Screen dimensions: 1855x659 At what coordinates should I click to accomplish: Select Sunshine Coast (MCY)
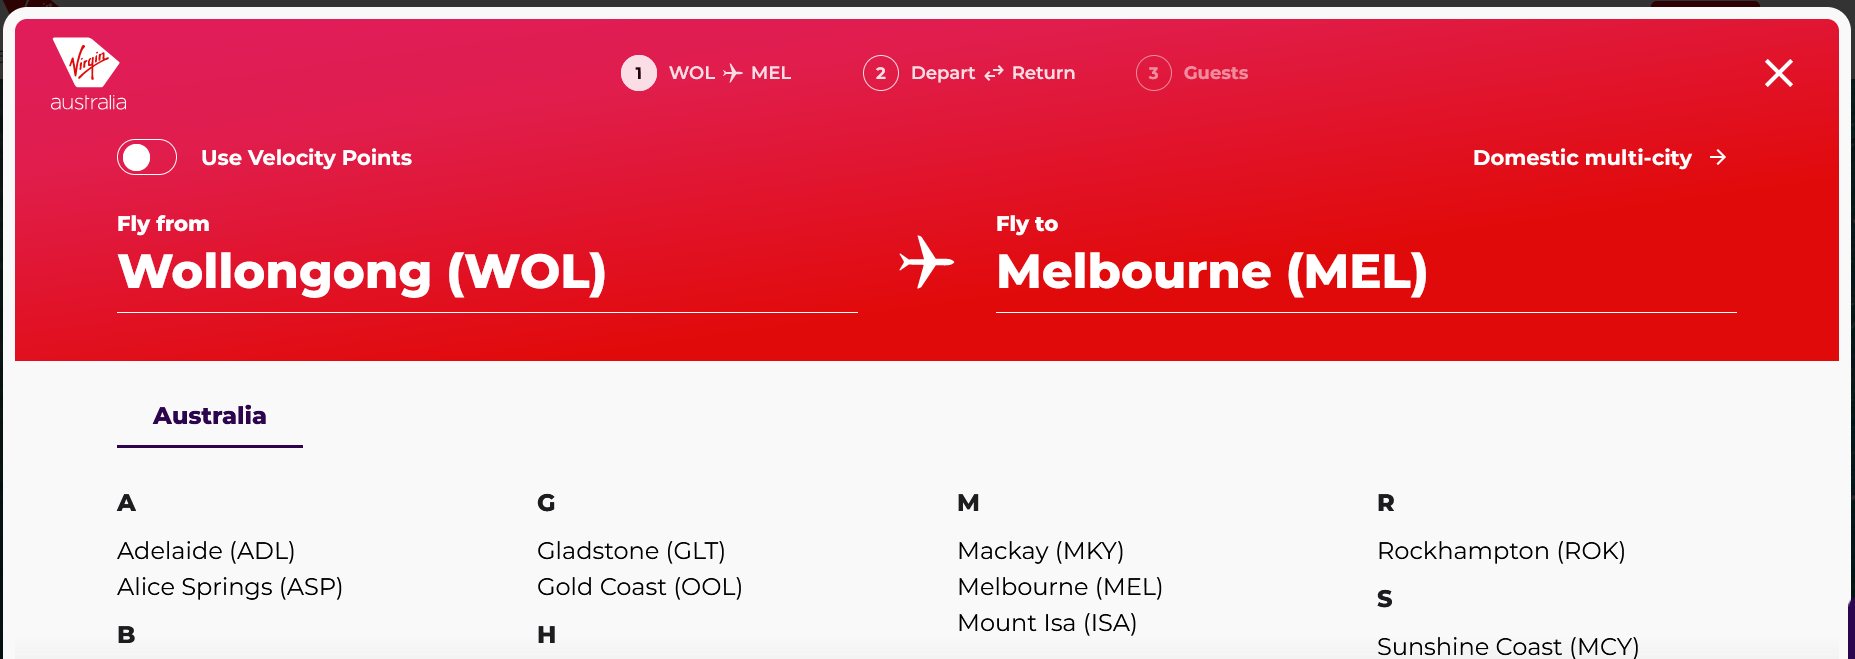coord(1505,646)
